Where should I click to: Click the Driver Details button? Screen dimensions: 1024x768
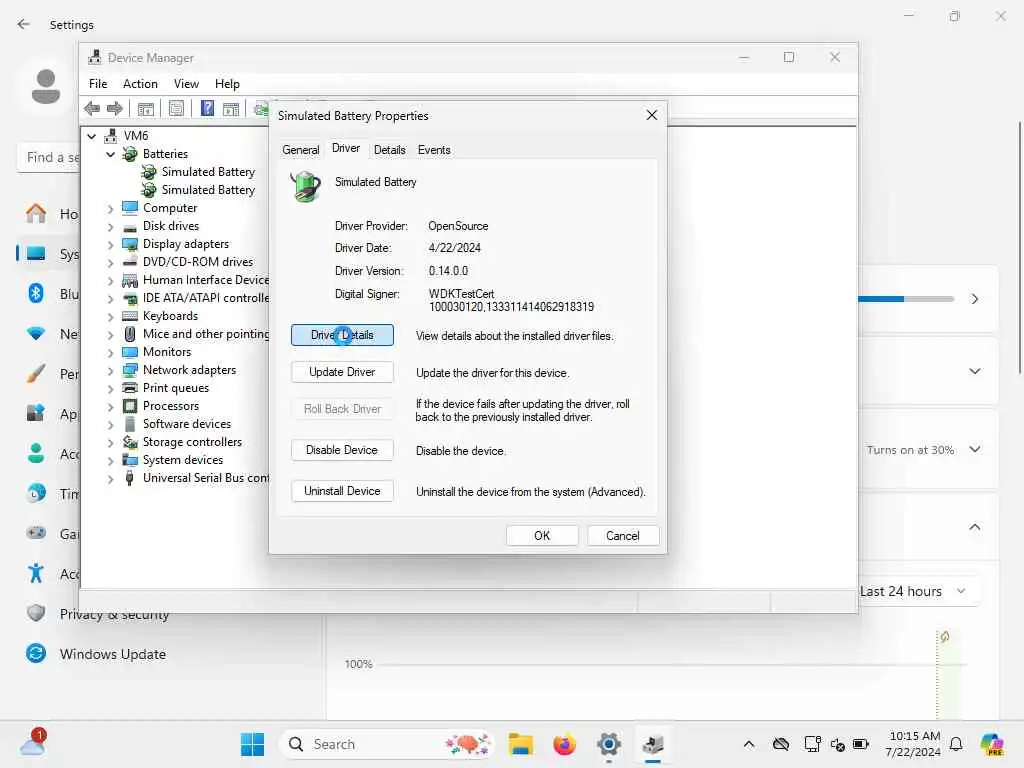coord(342,335)
